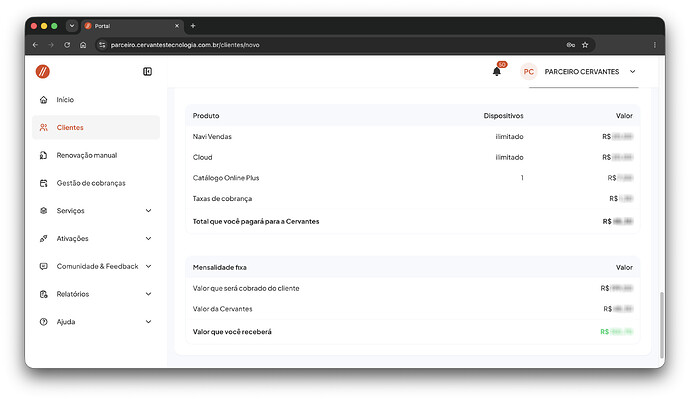Viewport: 690px width, 401px height.
Task: Go to Início in sidebar
Action: tap(65, 99)
